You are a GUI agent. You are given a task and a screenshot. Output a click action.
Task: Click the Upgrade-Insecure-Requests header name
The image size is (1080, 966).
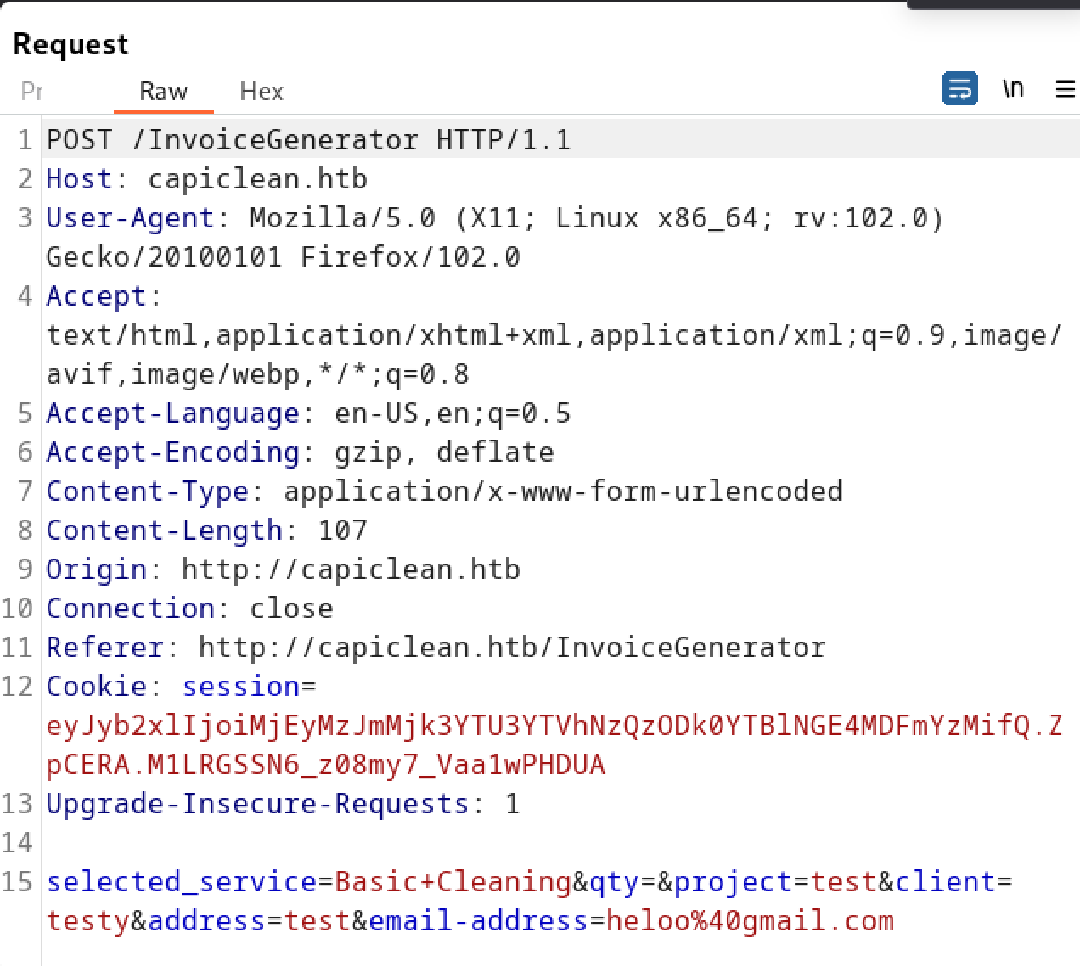point(256,804)
